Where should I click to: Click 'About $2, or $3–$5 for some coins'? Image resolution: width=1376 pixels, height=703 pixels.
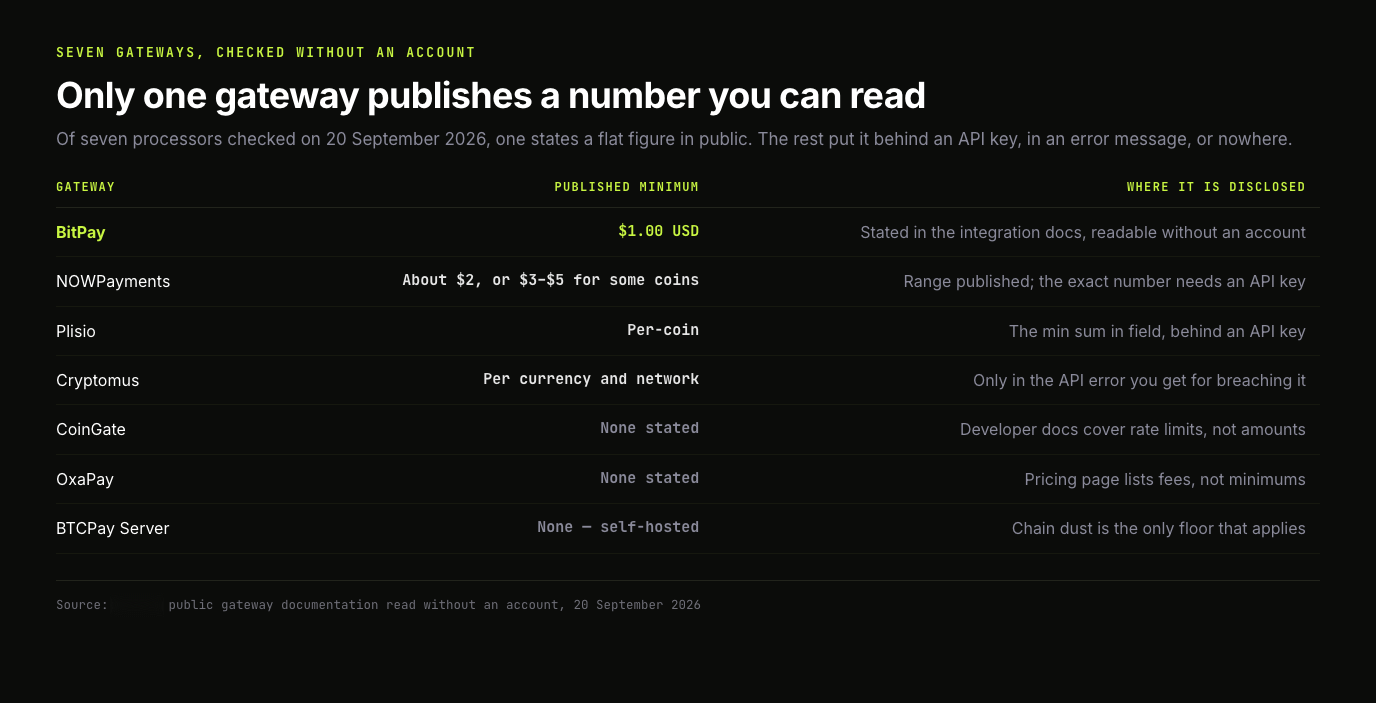point(551,280)
